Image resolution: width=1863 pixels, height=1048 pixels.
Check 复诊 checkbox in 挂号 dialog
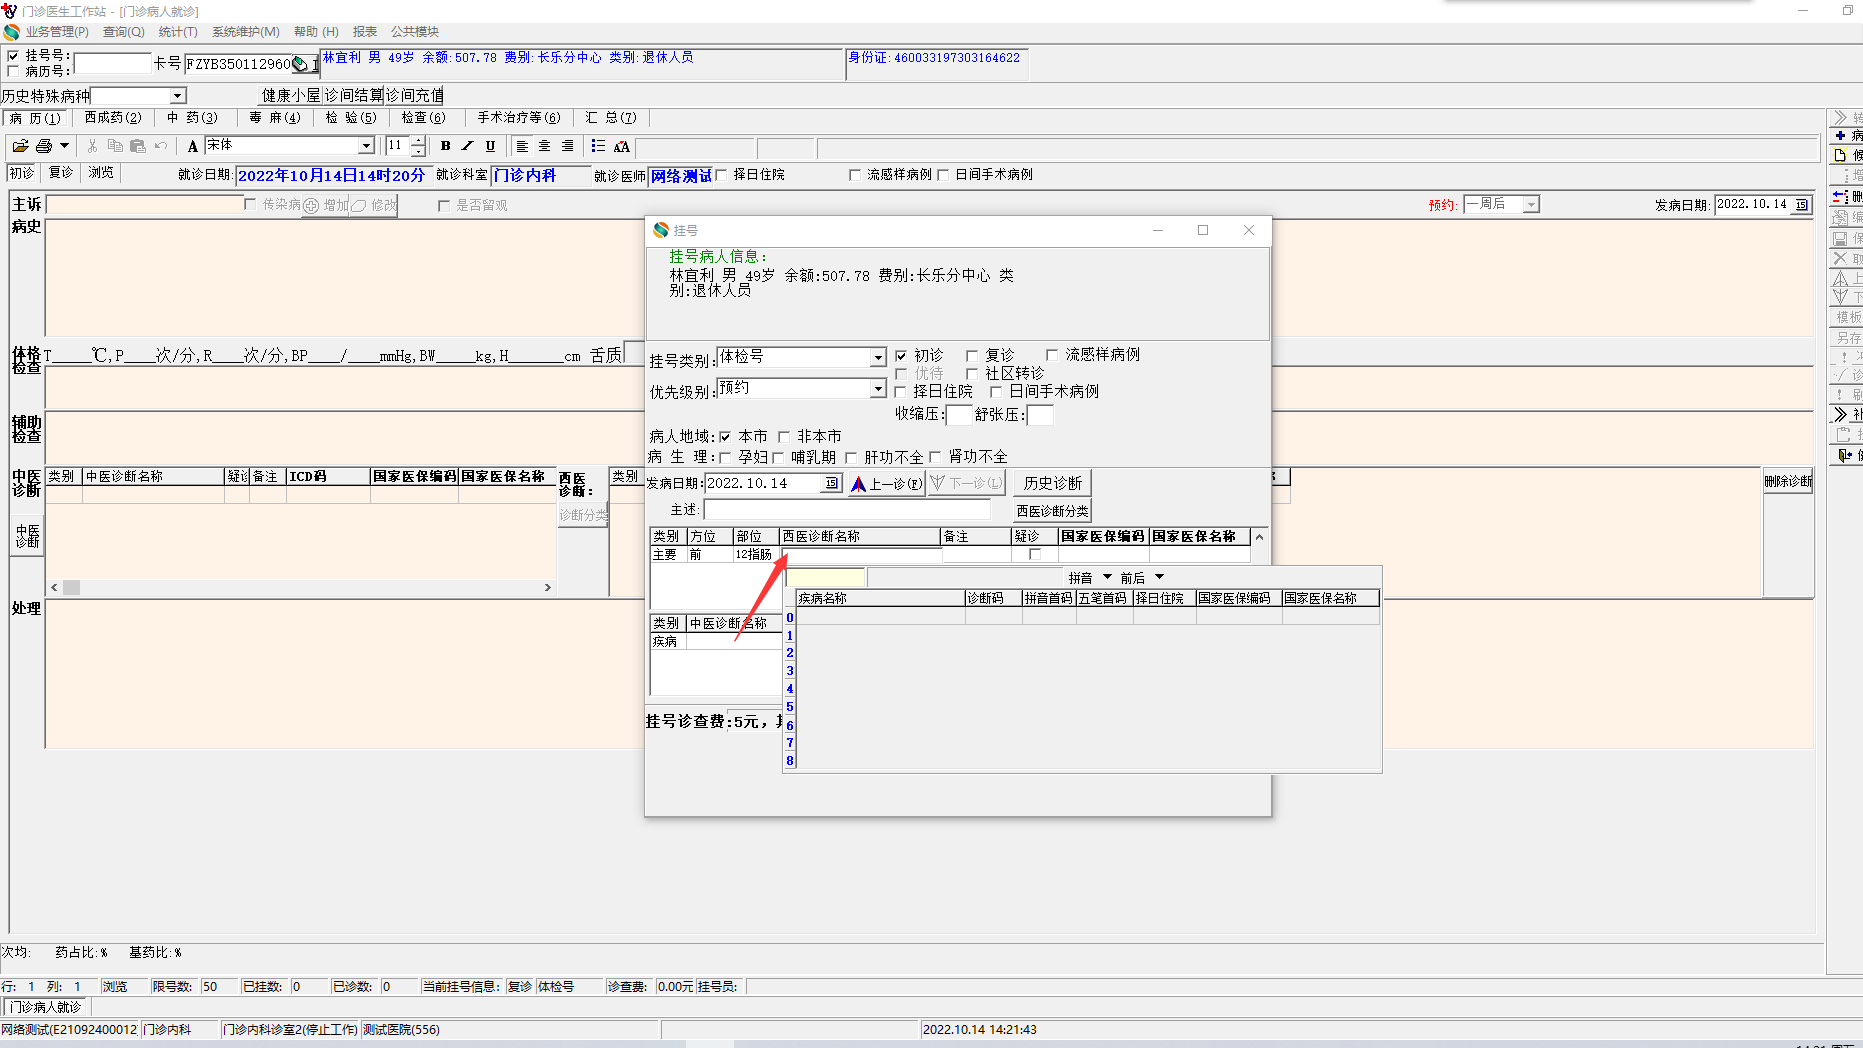(x=972, y=356)
